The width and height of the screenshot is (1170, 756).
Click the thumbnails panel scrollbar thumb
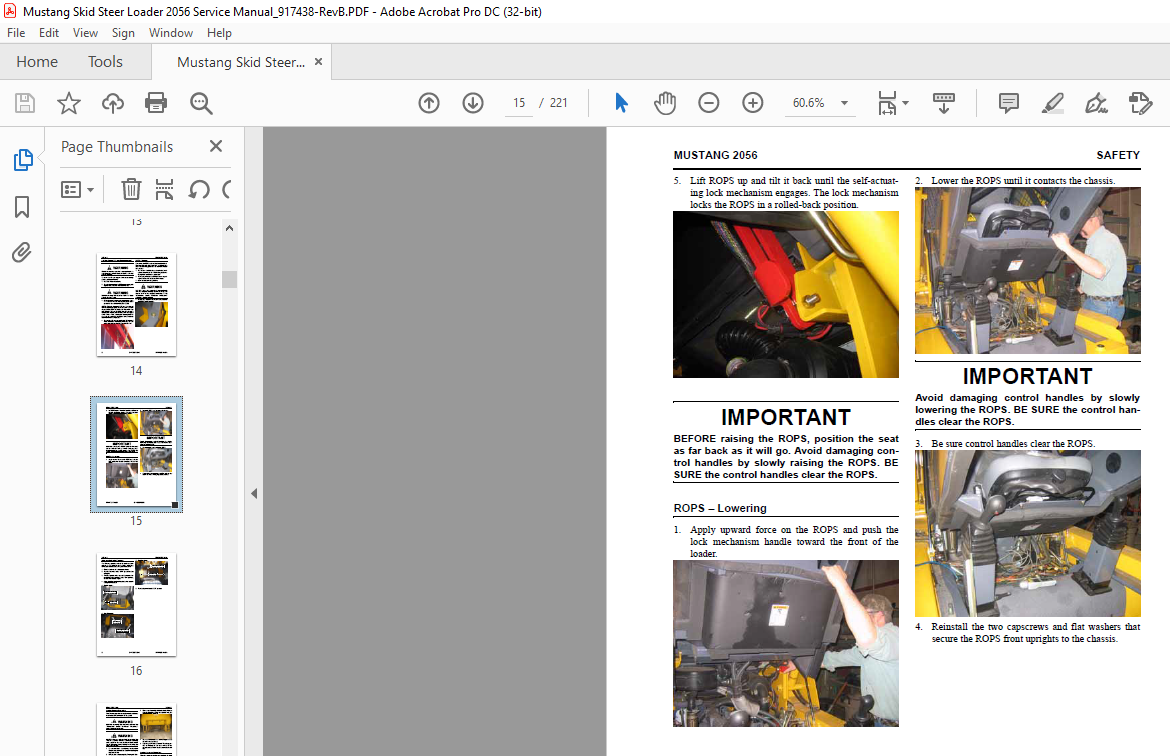point(229,279)
